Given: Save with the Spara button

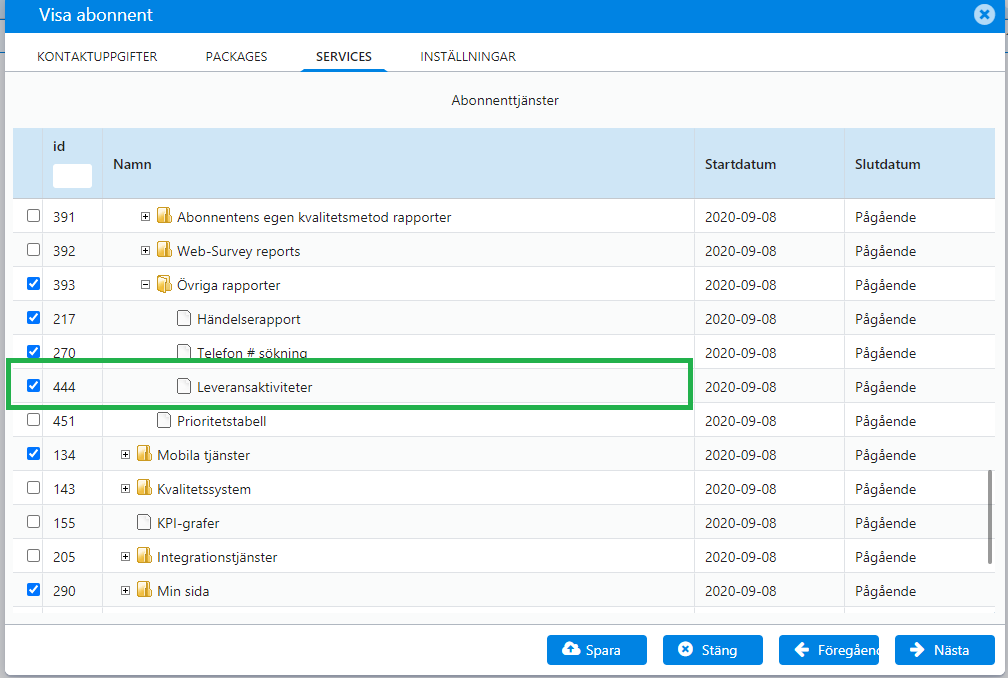Looking at the screenshot, I should point(597,650).
